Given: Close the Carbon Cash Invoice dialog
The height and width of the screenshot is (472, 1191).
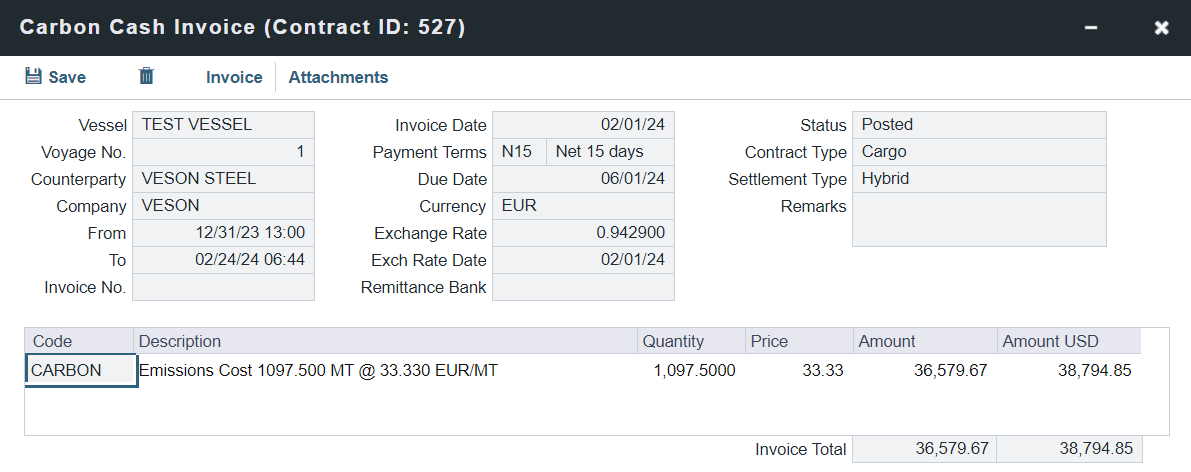Looking at the screenshot, I should coord(1161,28).
